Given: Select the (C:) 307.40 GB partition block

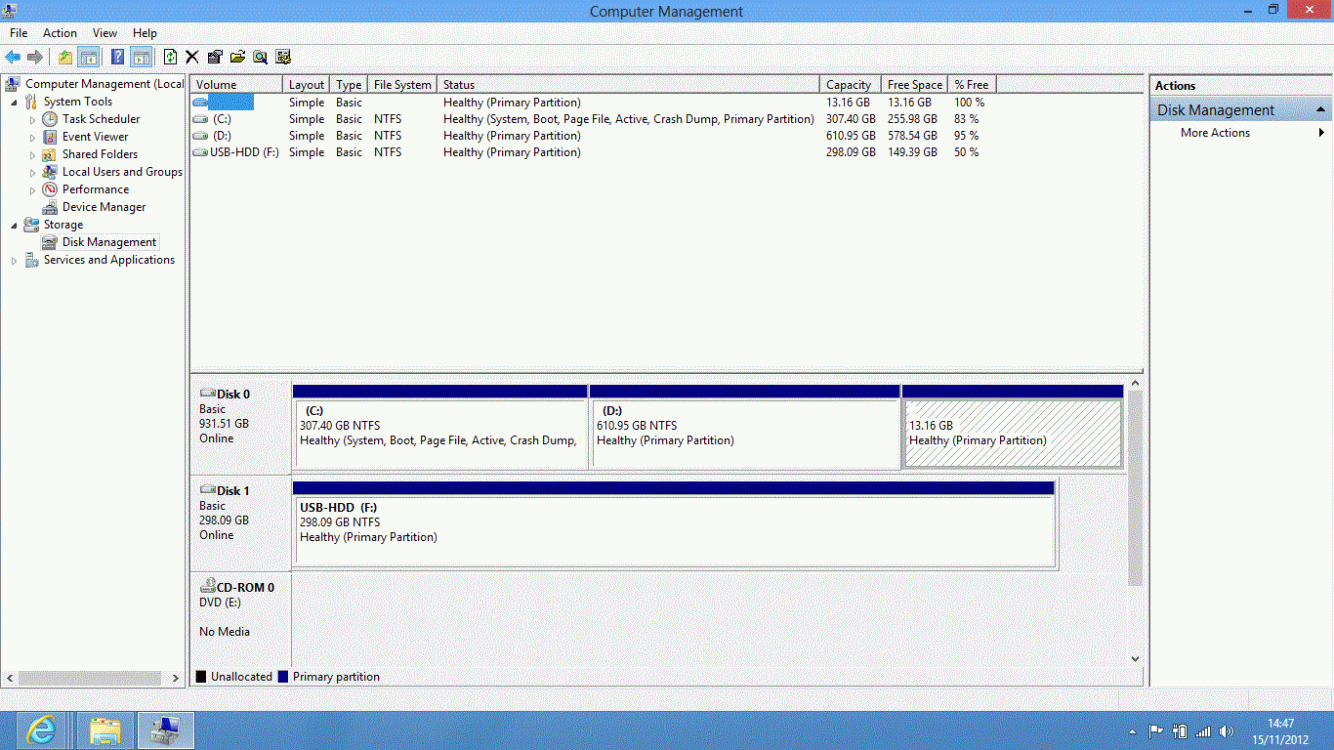Looking at the screenshot, I should (x=440, y=427).
